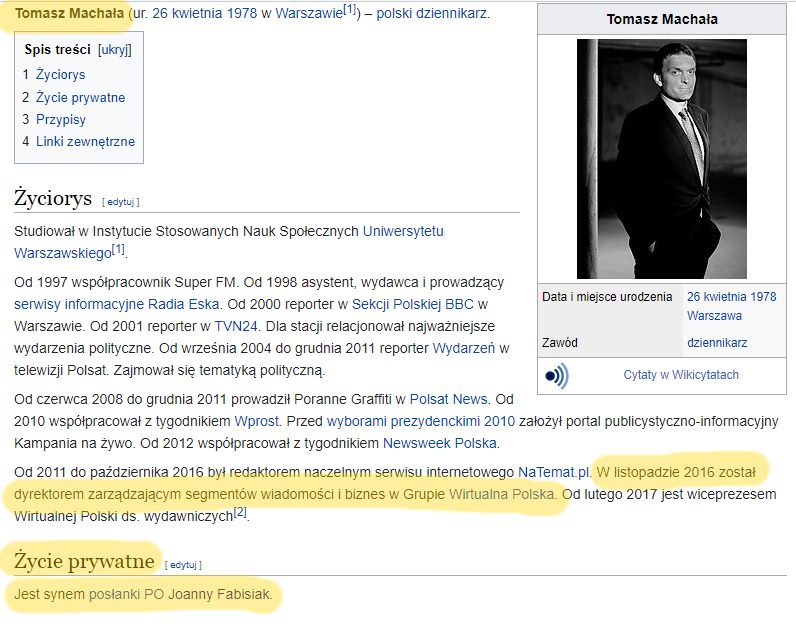Edit the Życie prywatne section

click(183, 564)
